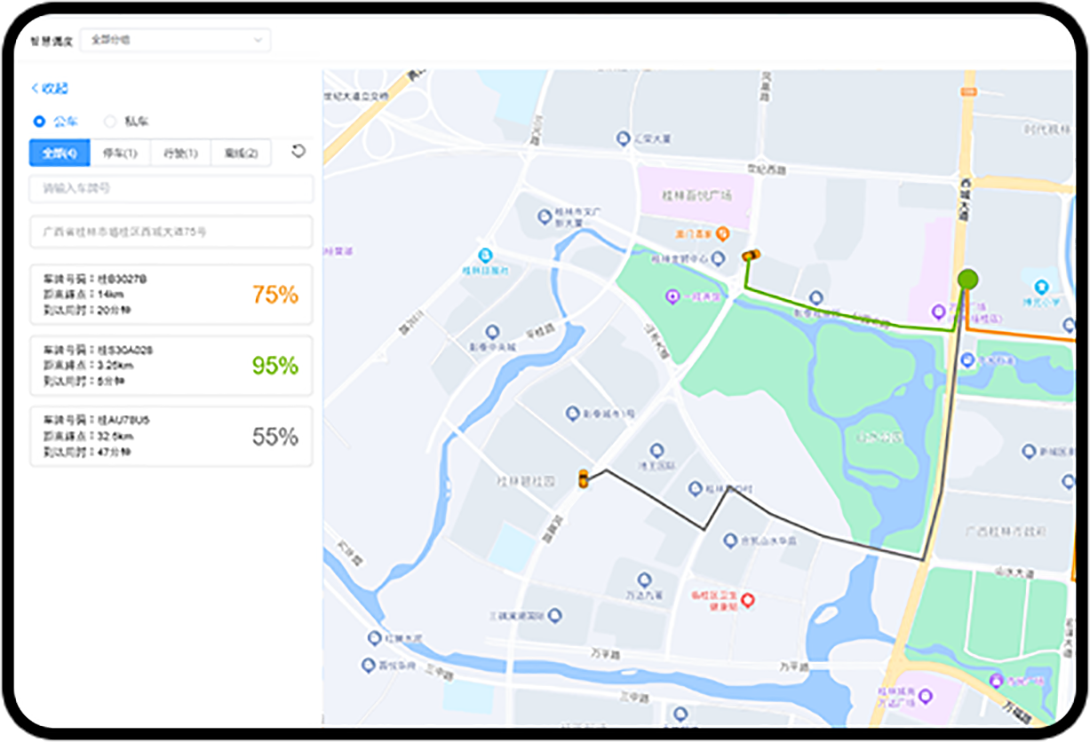Switch to the 全部(4) tab
The height and width of the screenshot is (742, 1090).
60,153
